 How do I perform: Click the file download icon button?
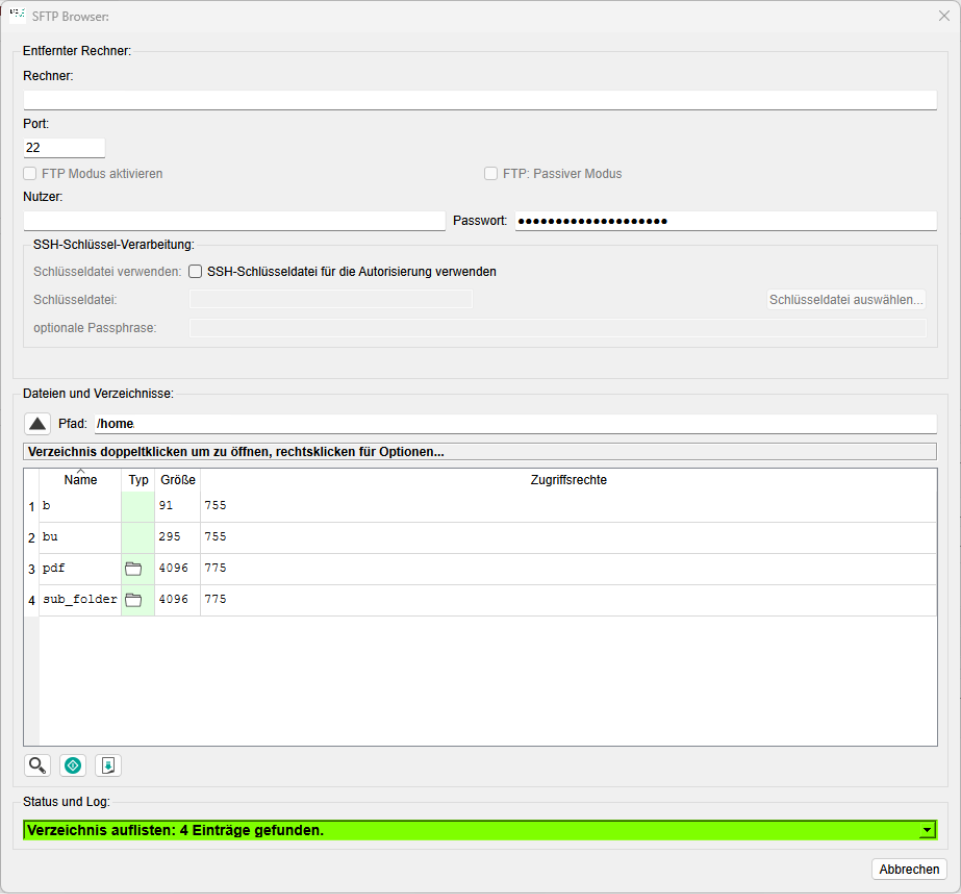[x=108, y=765]
